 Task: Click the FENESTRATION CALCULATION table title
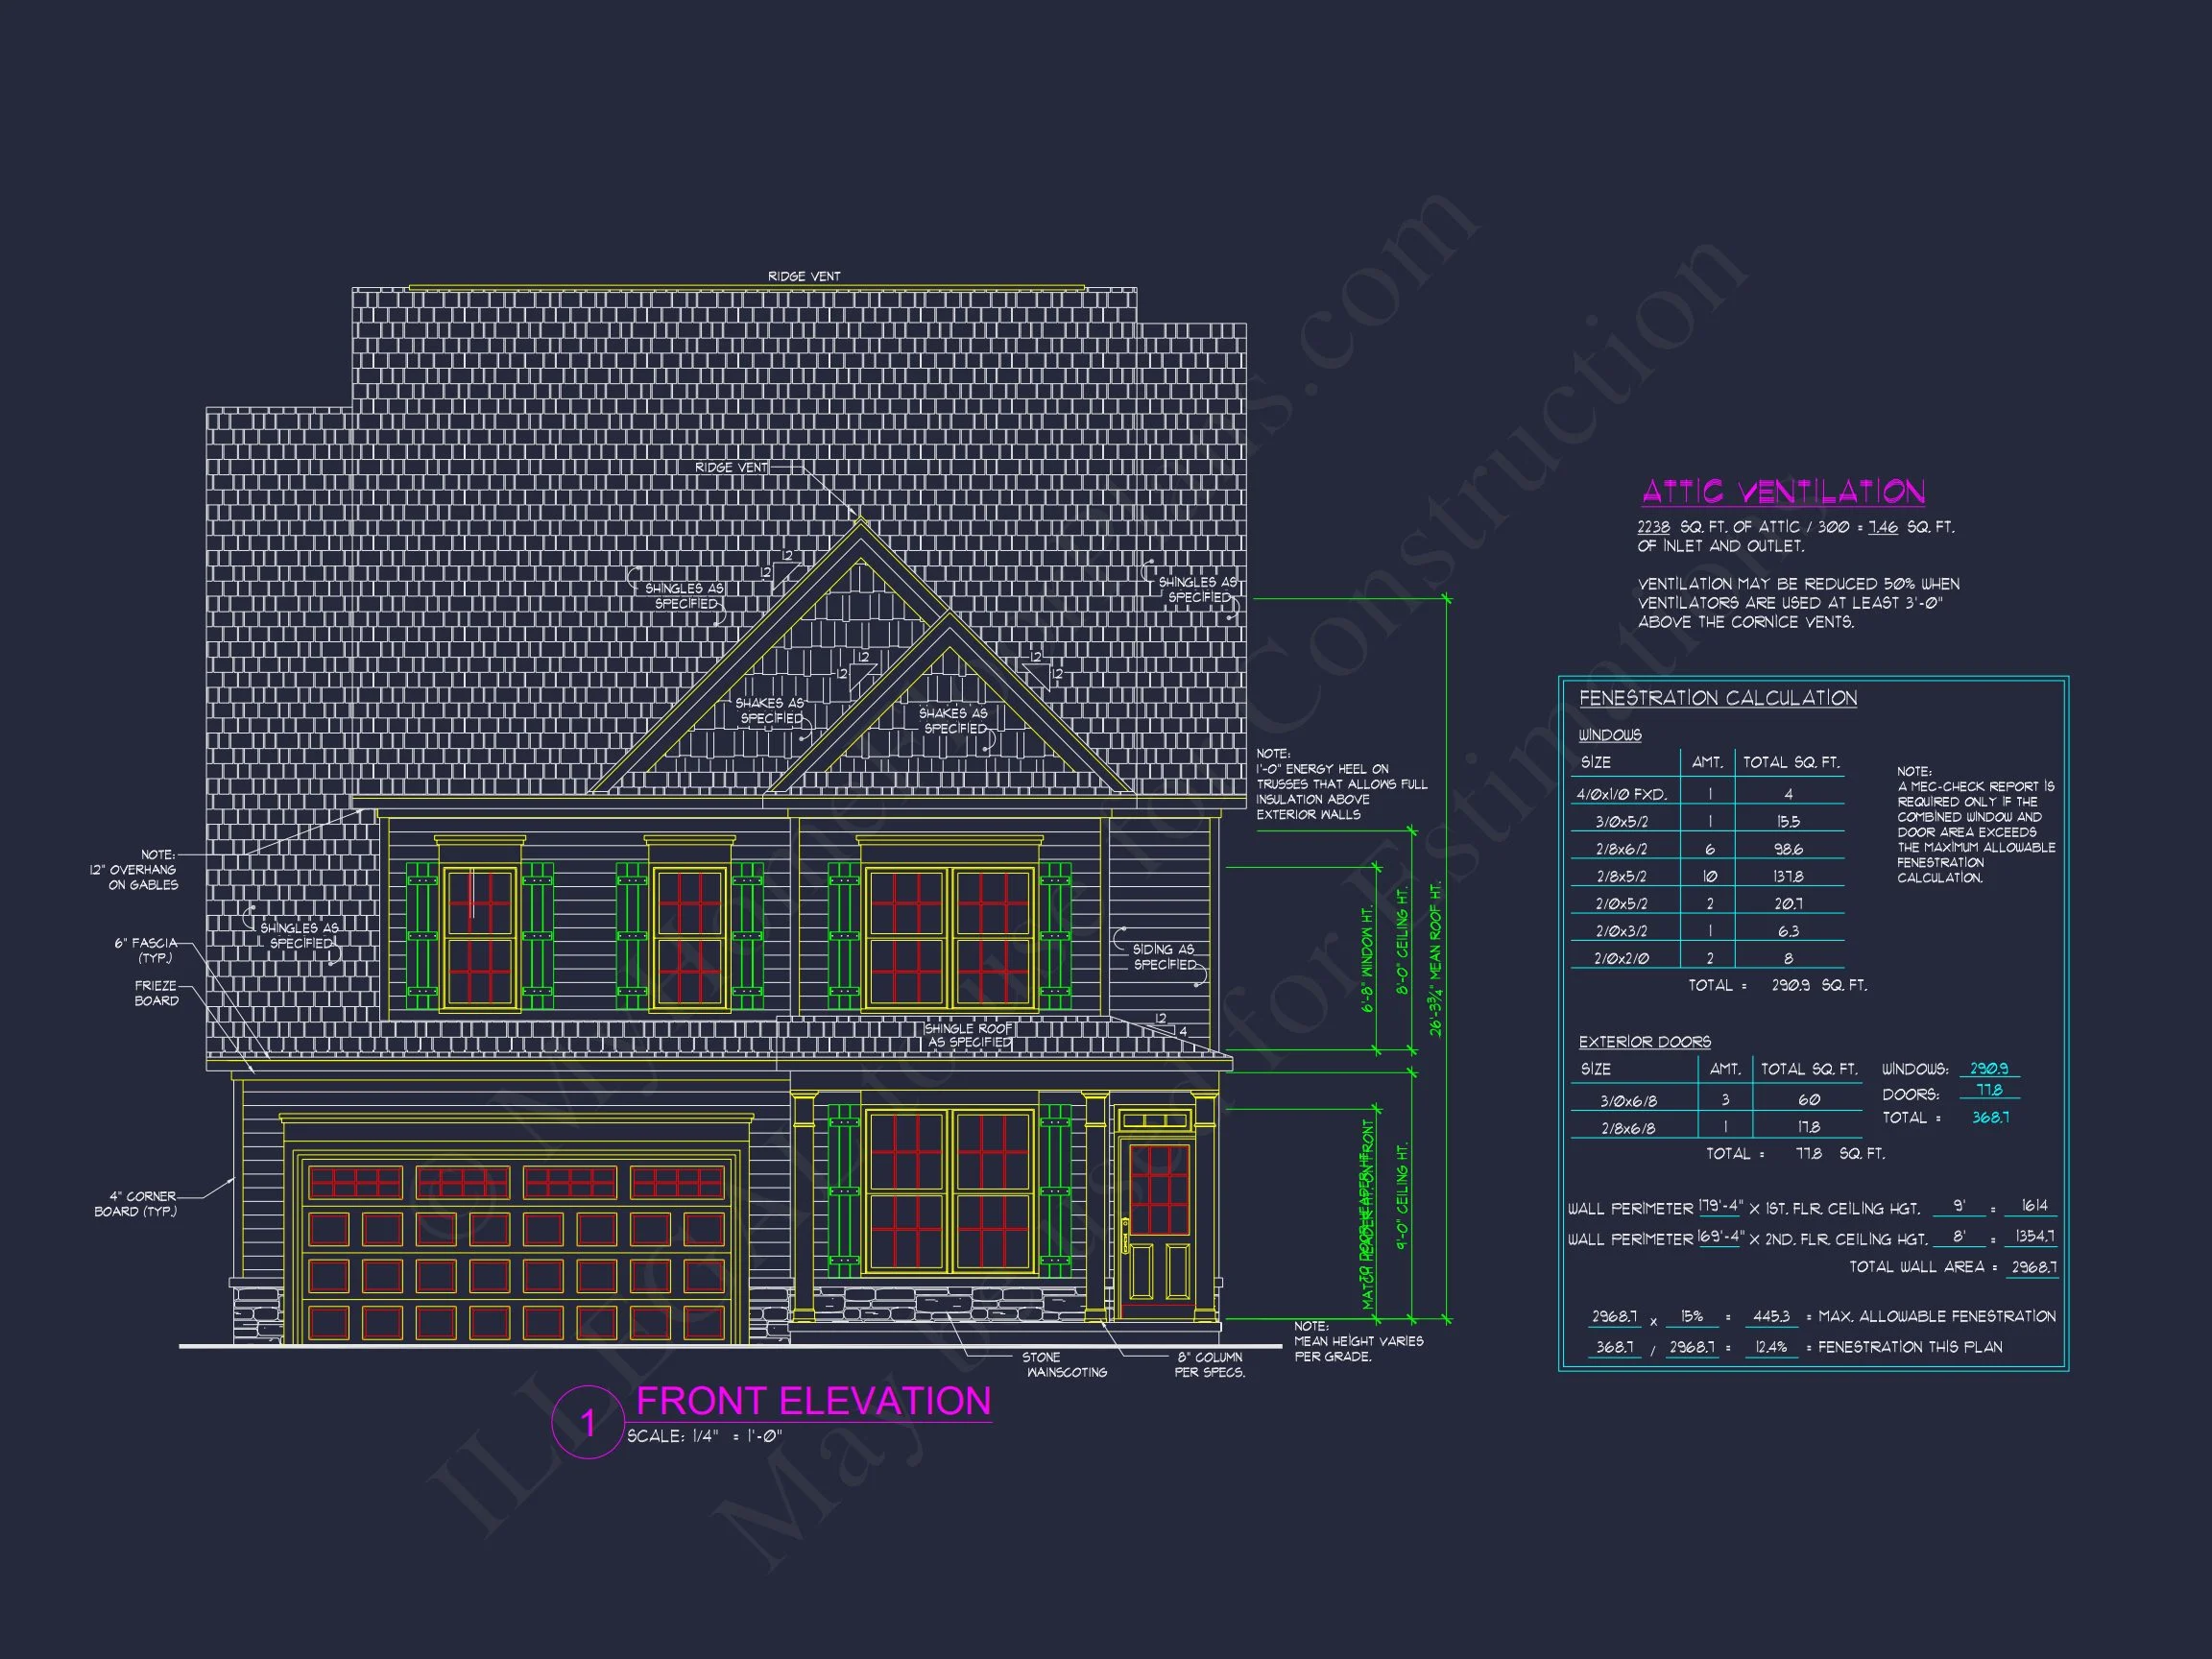click(x=1717, y=698)
